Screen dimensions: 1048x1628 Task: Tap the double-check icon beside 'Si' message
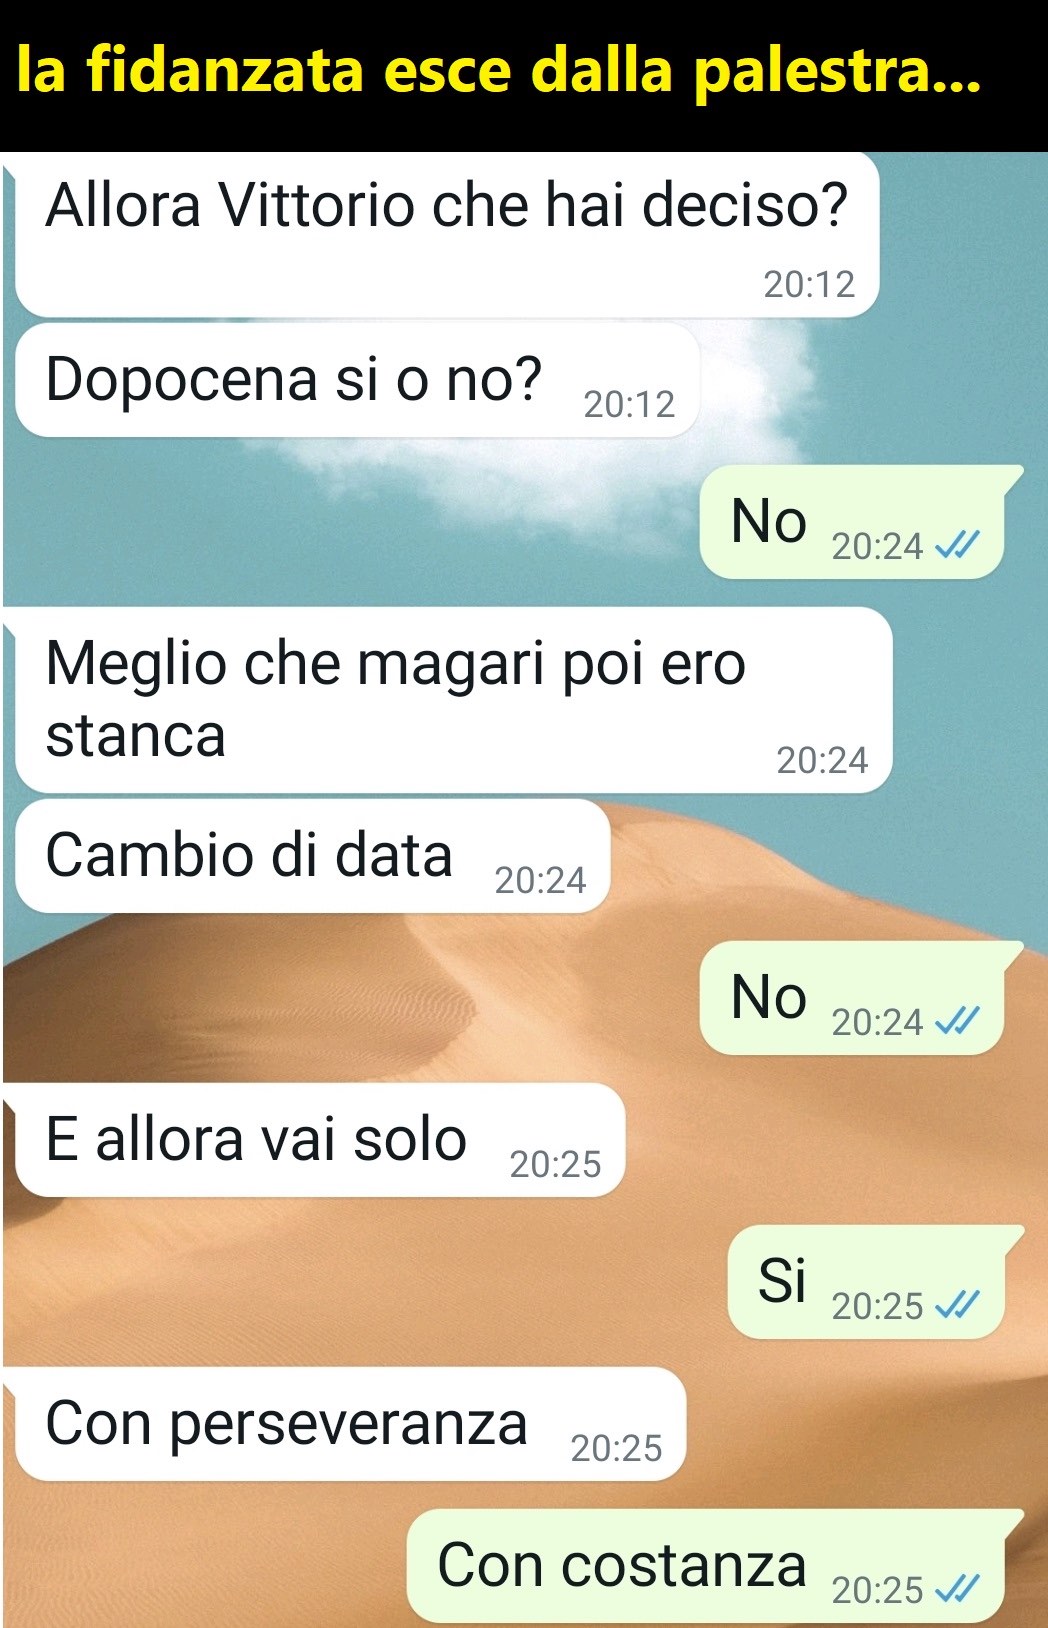tap(956, 1306)
